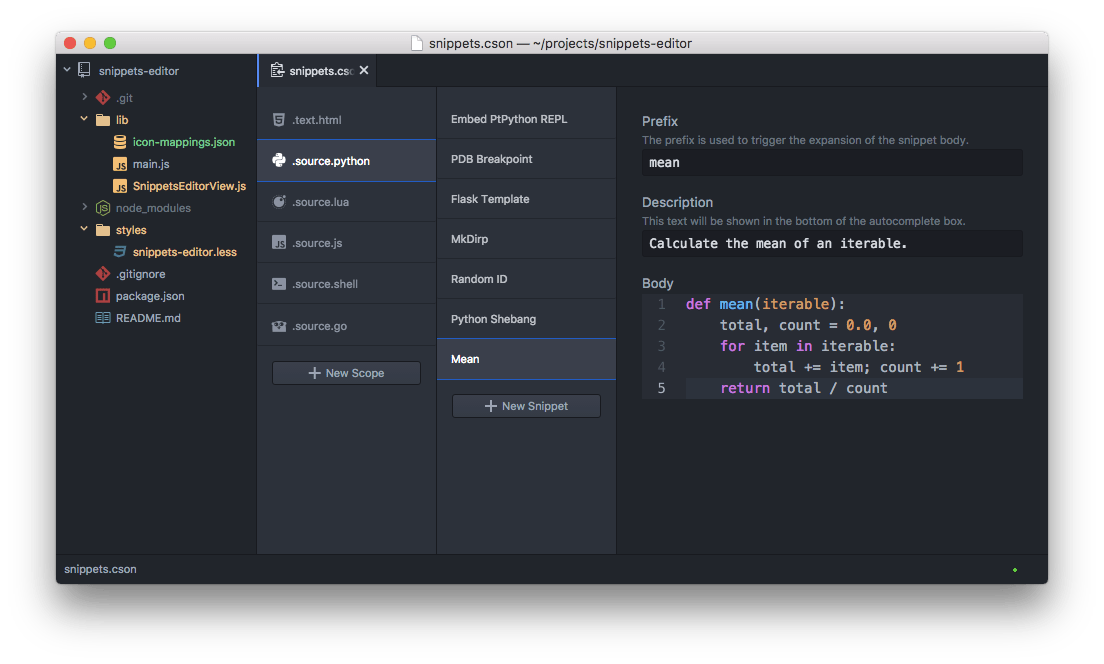The width and height of the screenshot is (1104, 664).
Task: Open the Flask Template snippet
Action: point(526,199)
